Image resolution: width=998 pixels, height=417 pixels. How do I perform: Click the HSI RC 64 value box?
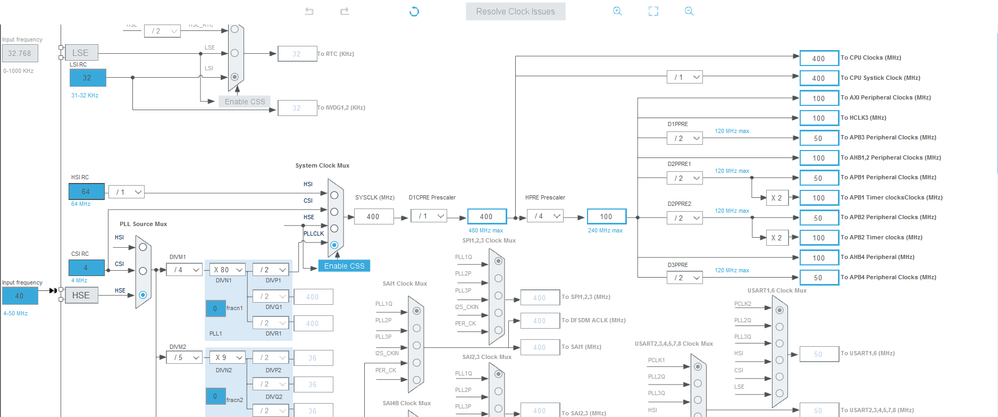pyautogui.click(x=87, y=192)
